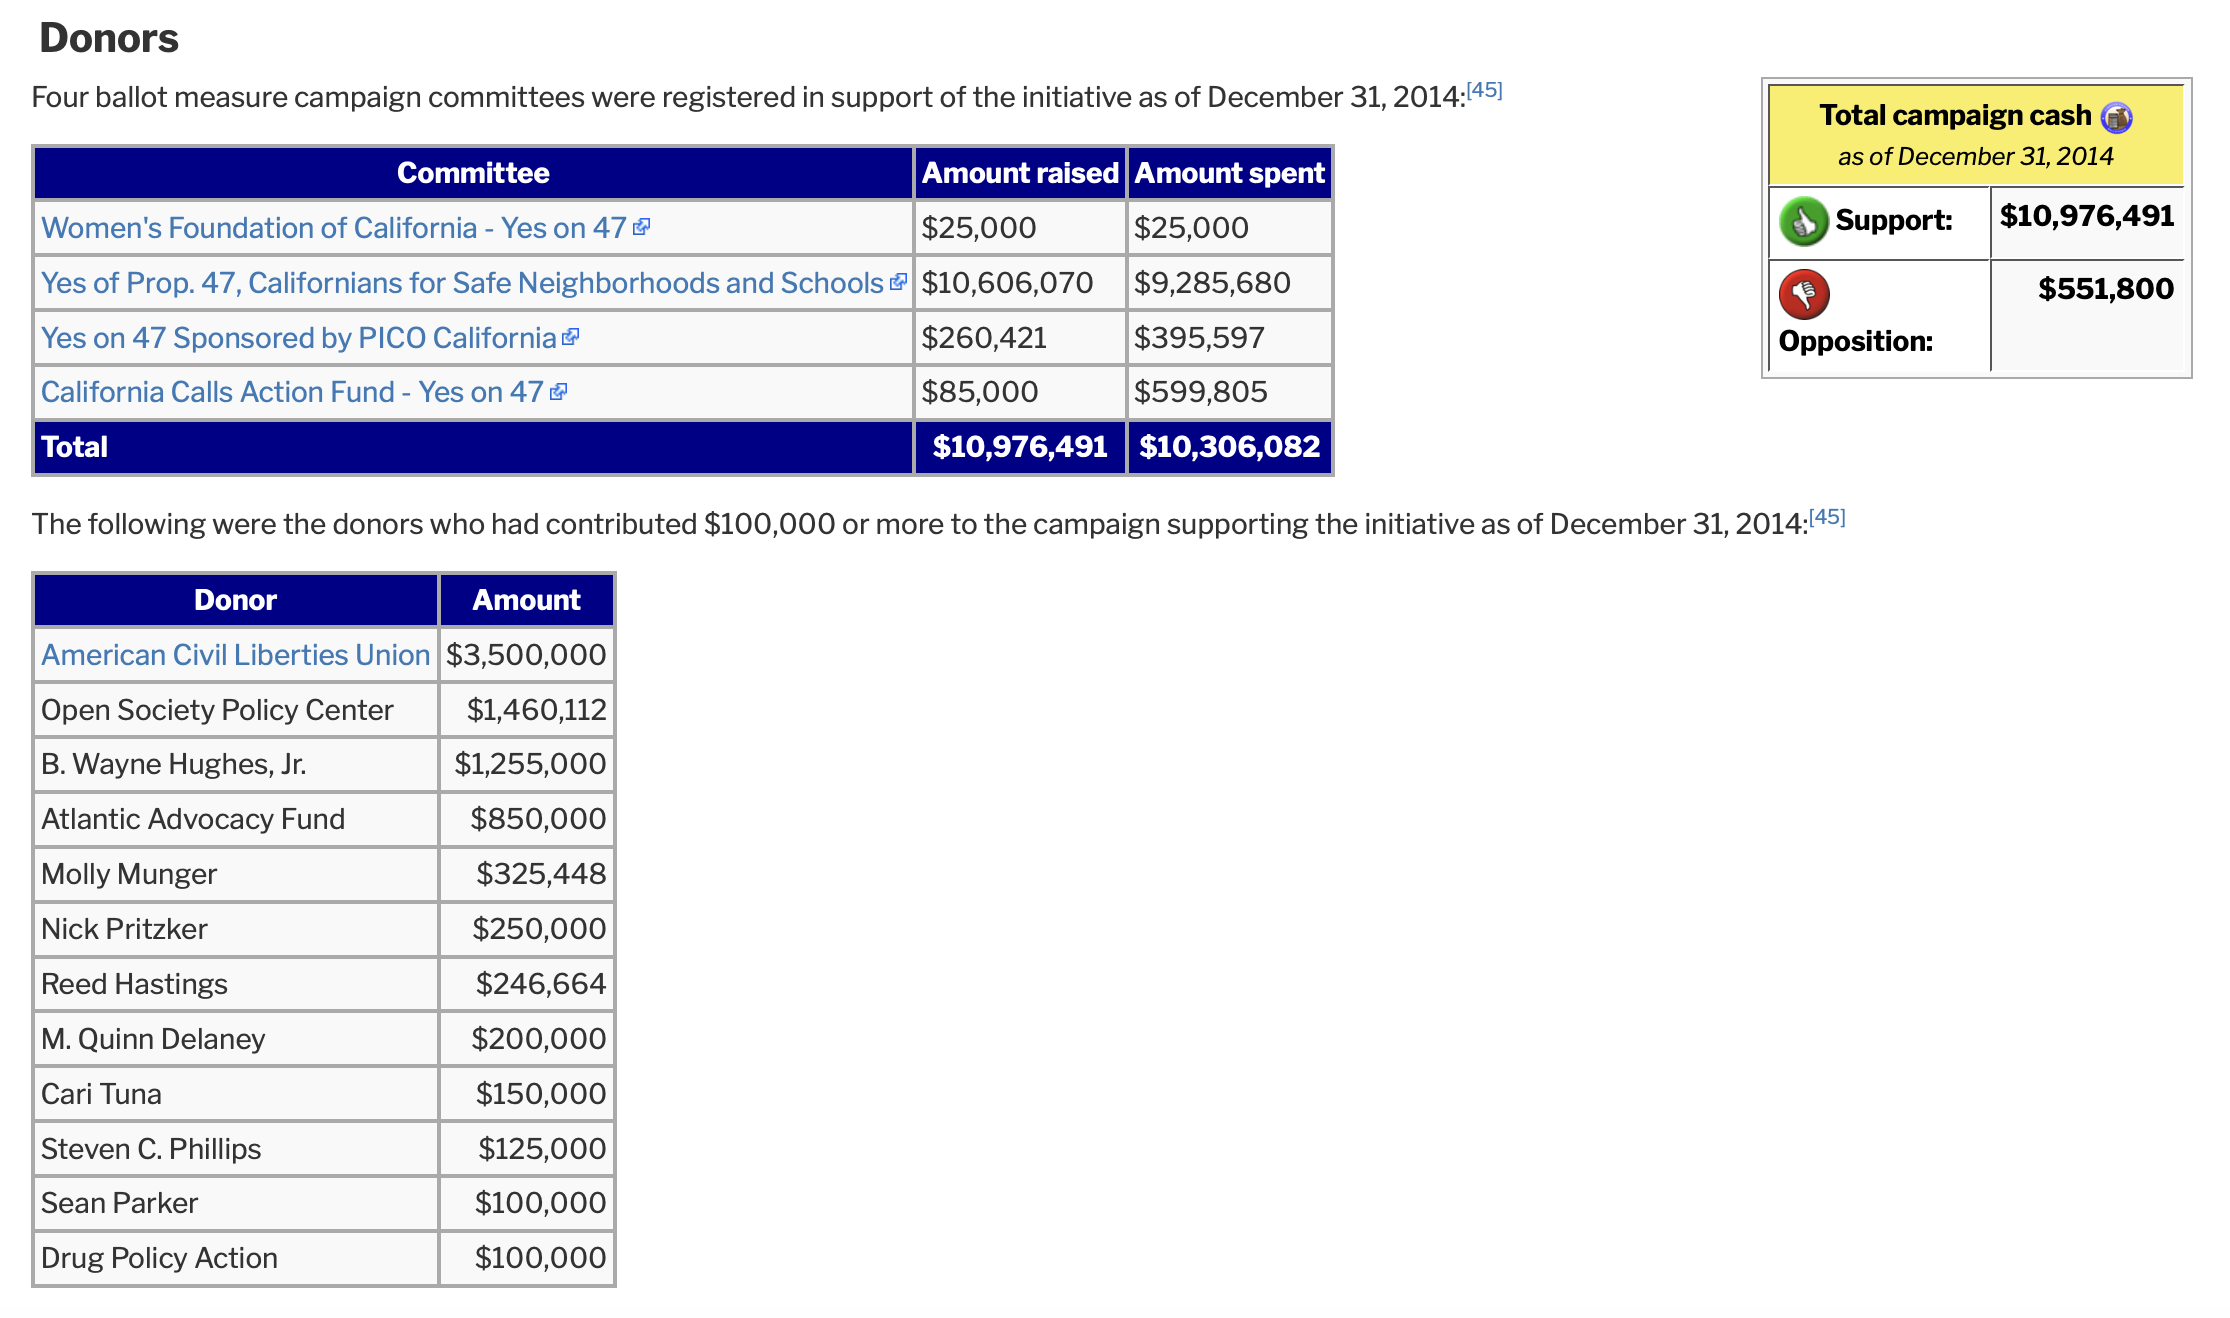Viewport: 2230px width, 1318px height.
Task: Select the $850,000 amount
Action: 538,819
